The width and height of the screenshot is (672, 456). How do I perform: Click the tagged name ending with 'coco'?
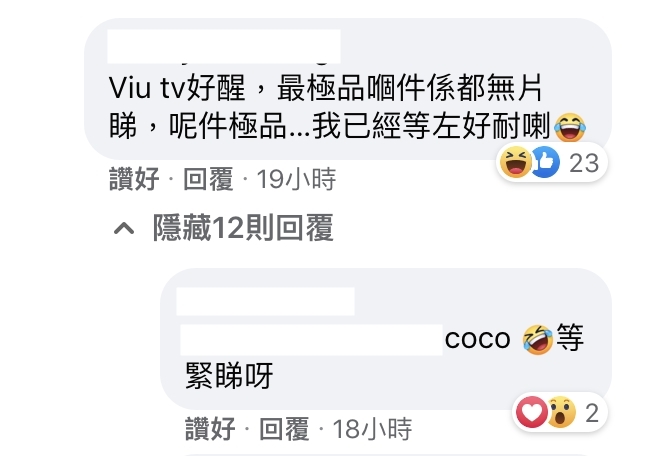(345, 339)
